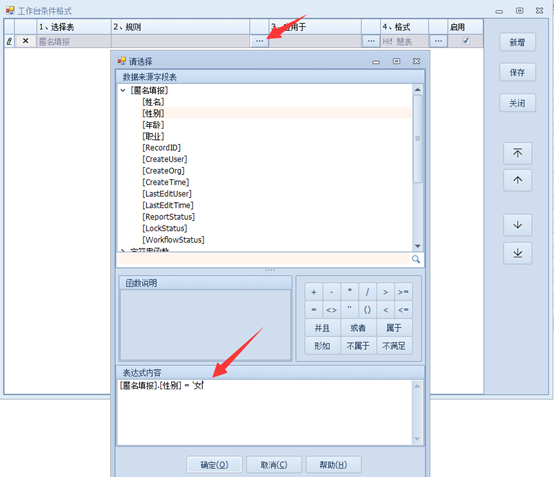Collapse the [匿名填报] tree node

[x=123, y=90]
